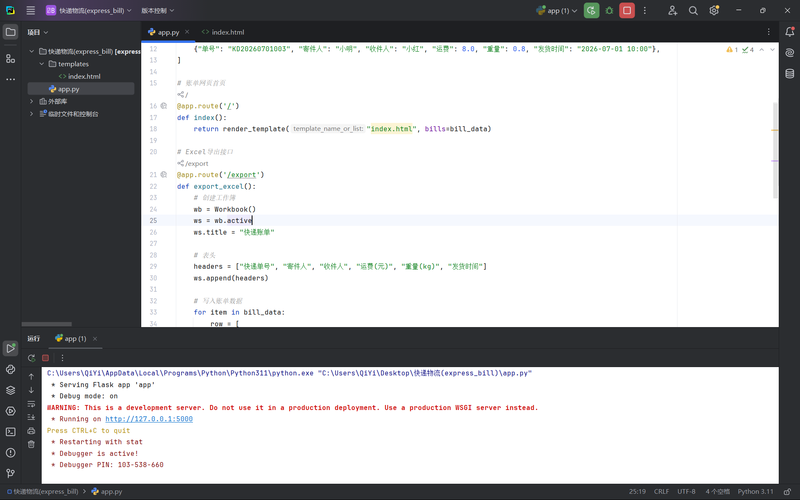Open Search Everywhere magnifier
This screenshot has width=800, height=500.
click(x=693, y=10)
